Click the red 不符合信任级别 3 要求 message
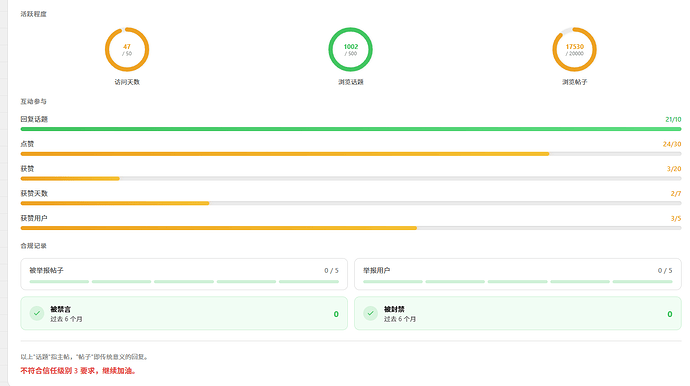 78,371
